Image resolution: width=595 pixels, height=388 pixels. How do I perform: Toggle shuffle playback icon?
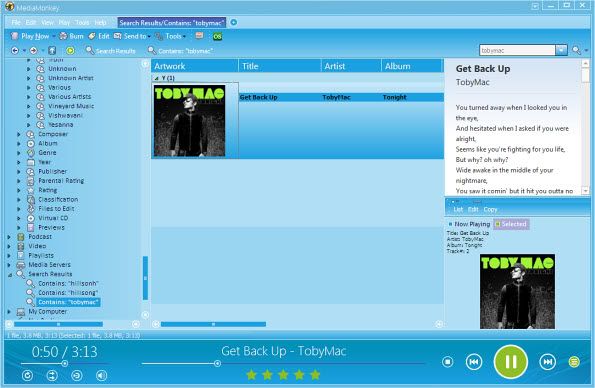(52, 375)
